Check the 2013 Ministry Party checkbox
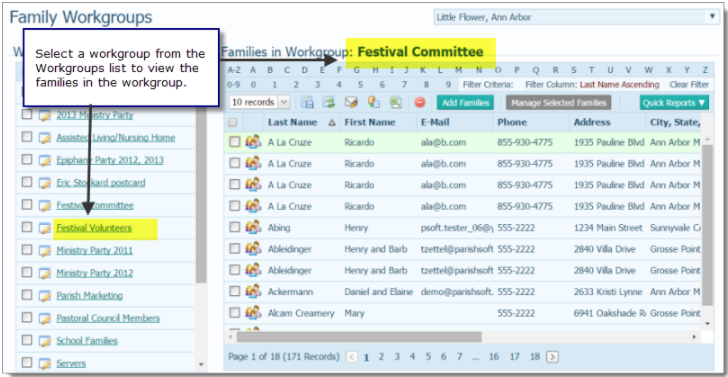728x377 pixels. click(27, 114)
